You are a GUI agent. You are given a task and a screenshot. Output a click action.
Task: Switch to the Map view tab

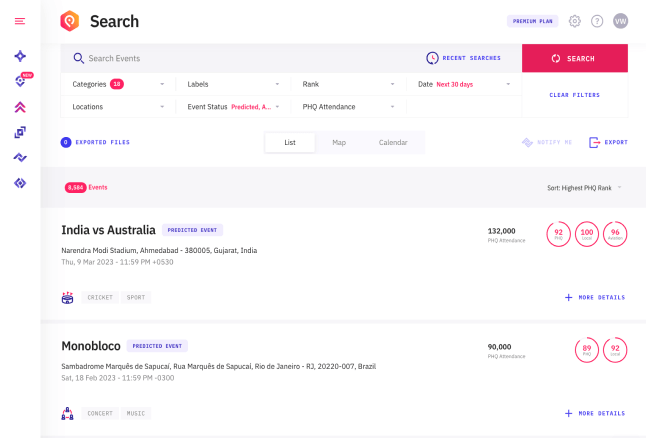point(339,143)
